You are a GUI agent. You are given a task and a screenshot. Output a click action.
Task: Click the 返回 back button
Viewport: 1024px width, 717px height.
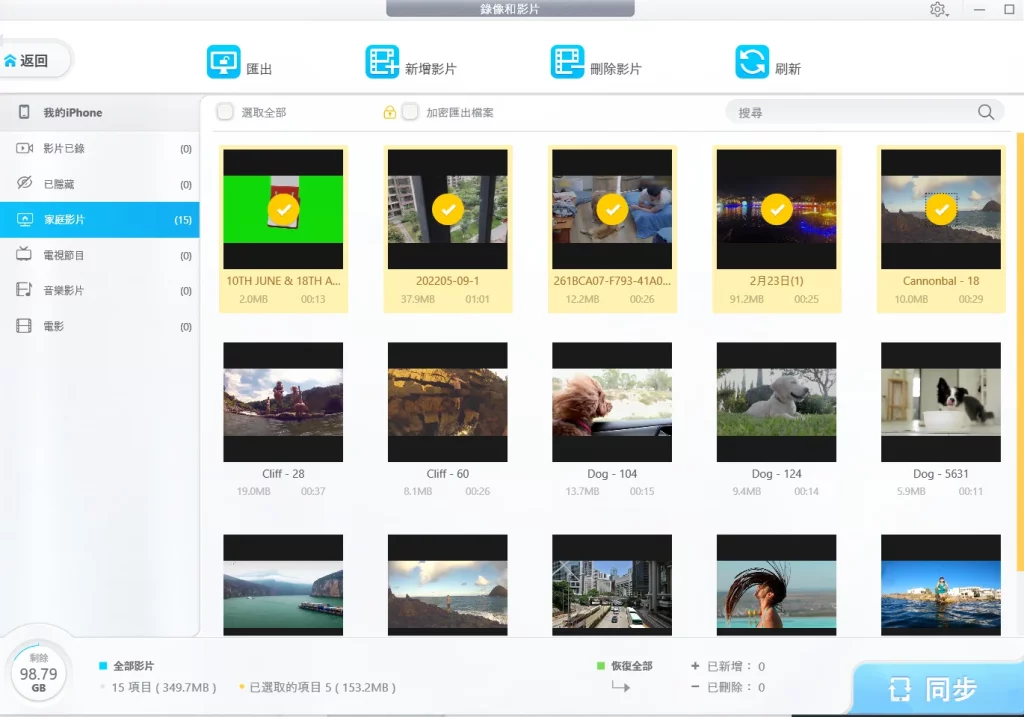35,59
